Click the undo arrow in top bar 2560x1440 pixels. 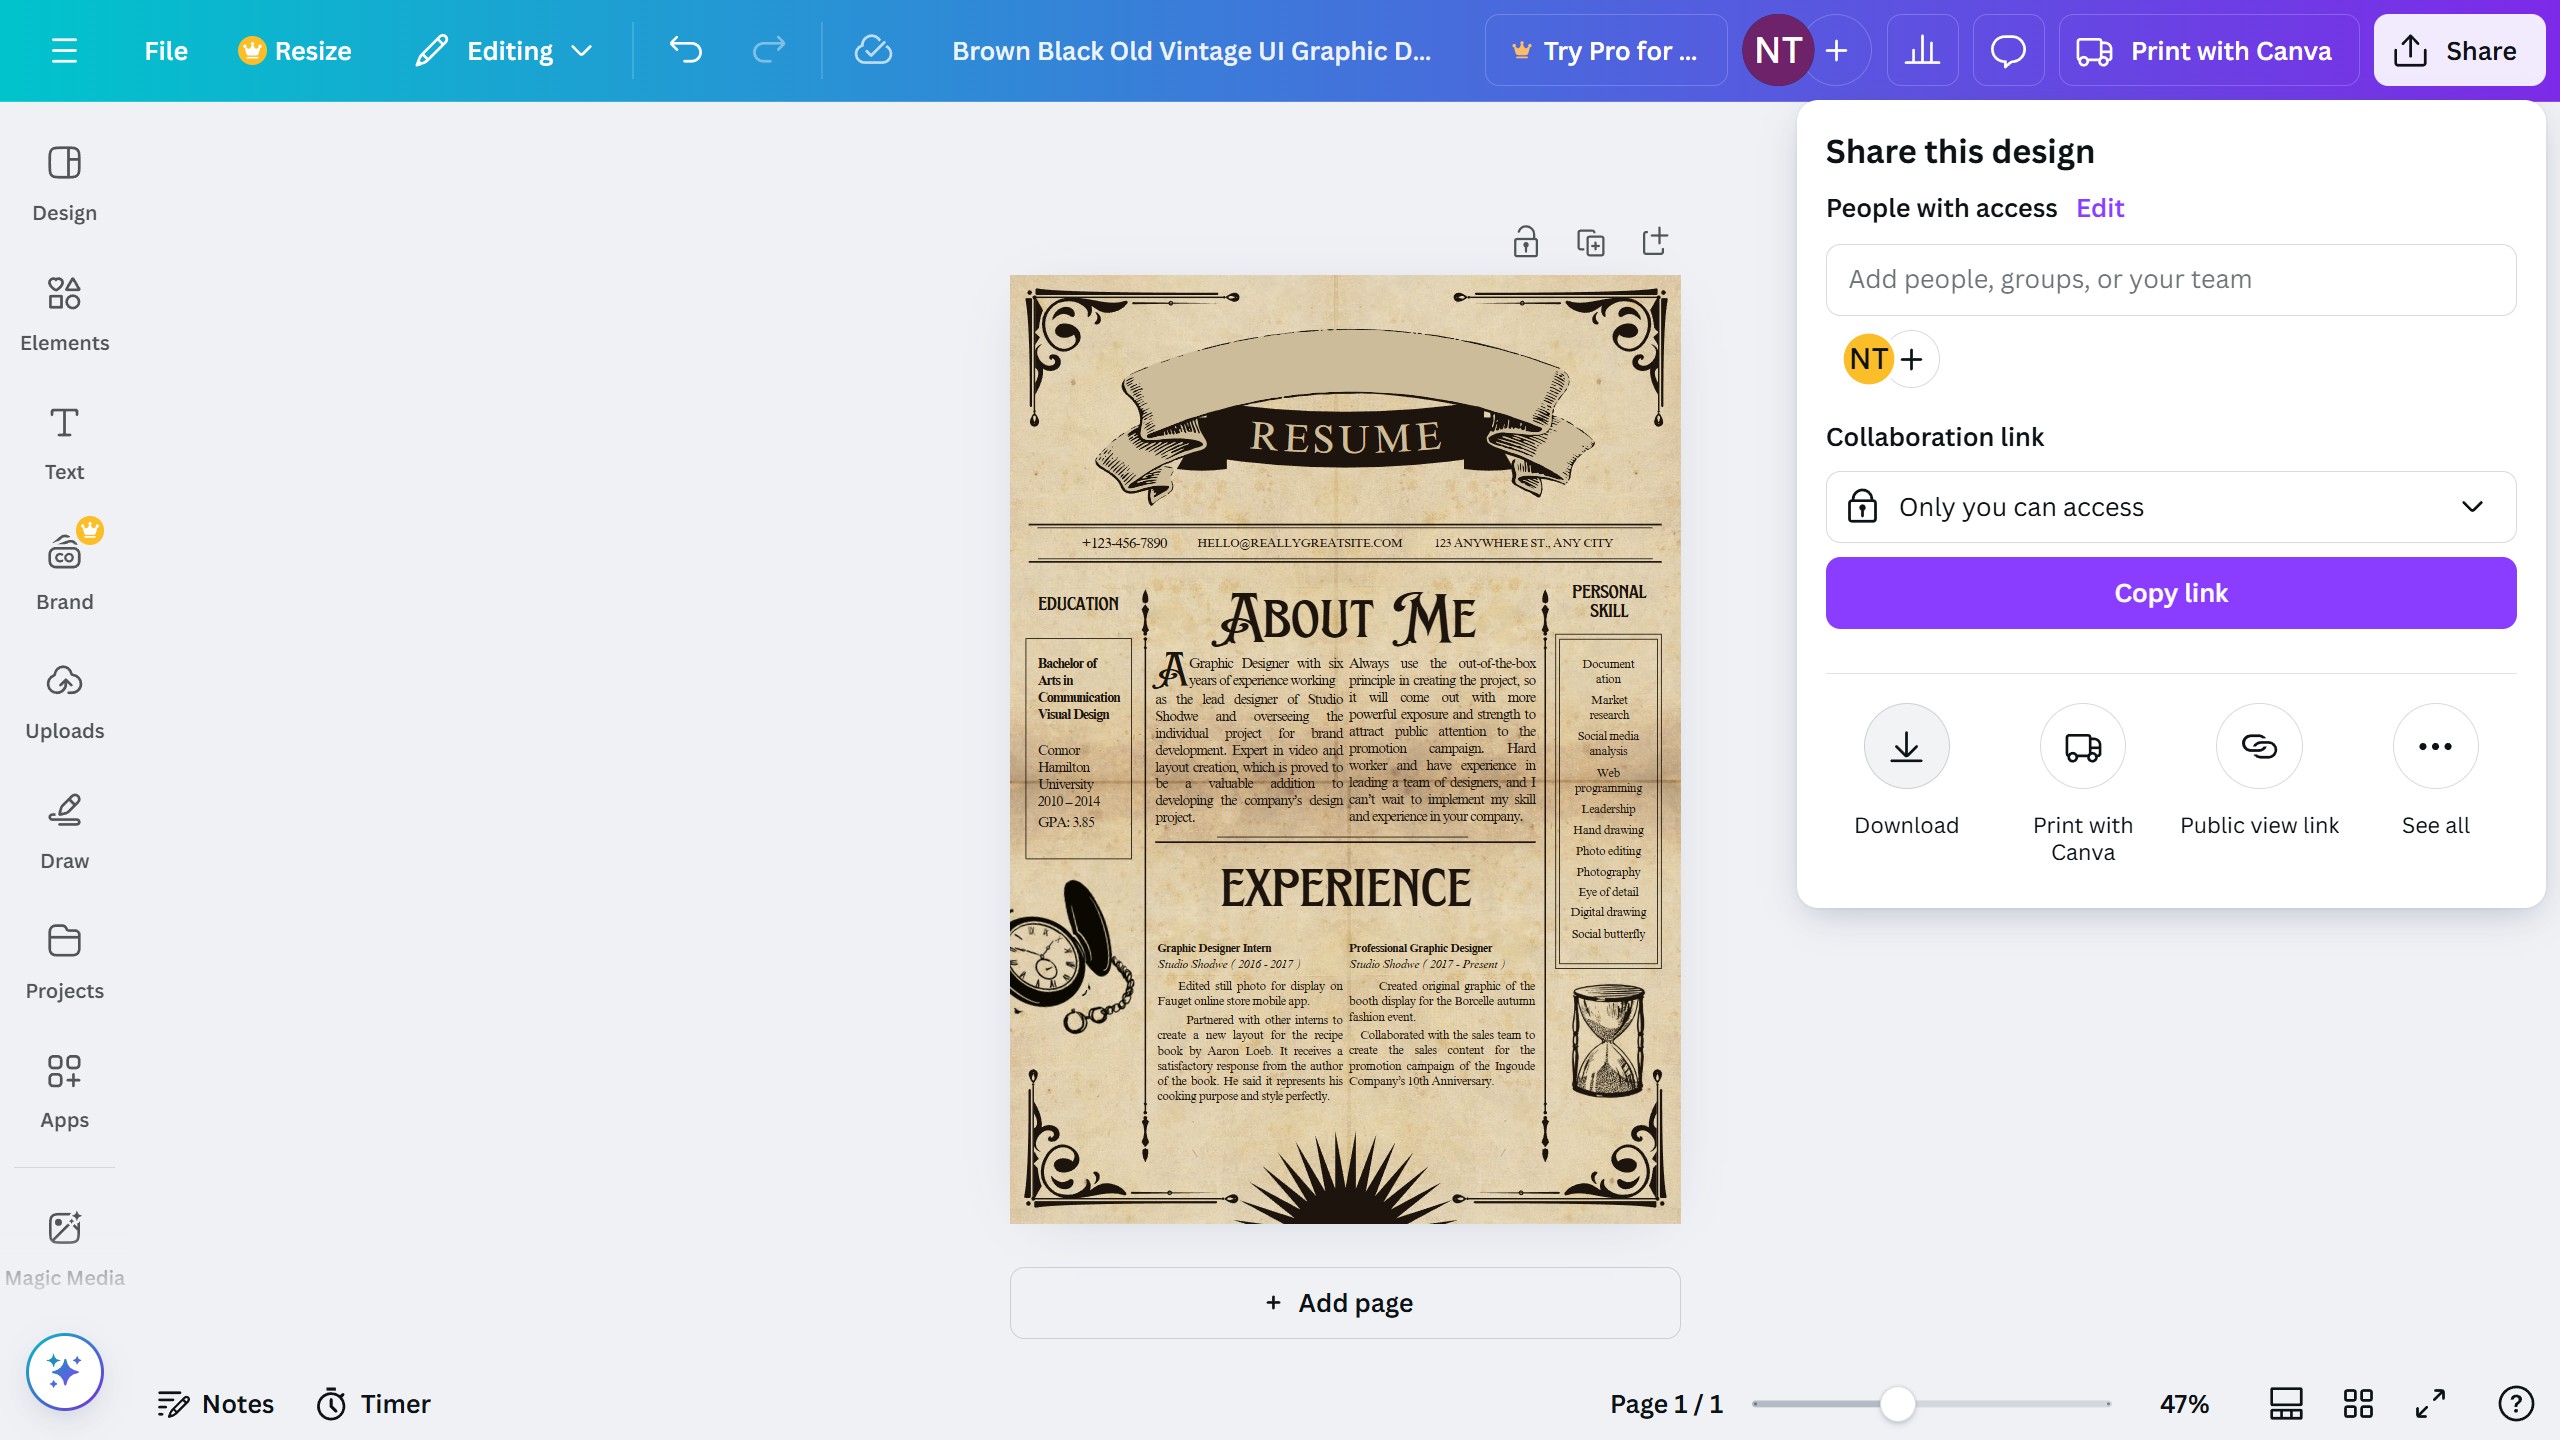pyautogui.click(x=686, y=50)
